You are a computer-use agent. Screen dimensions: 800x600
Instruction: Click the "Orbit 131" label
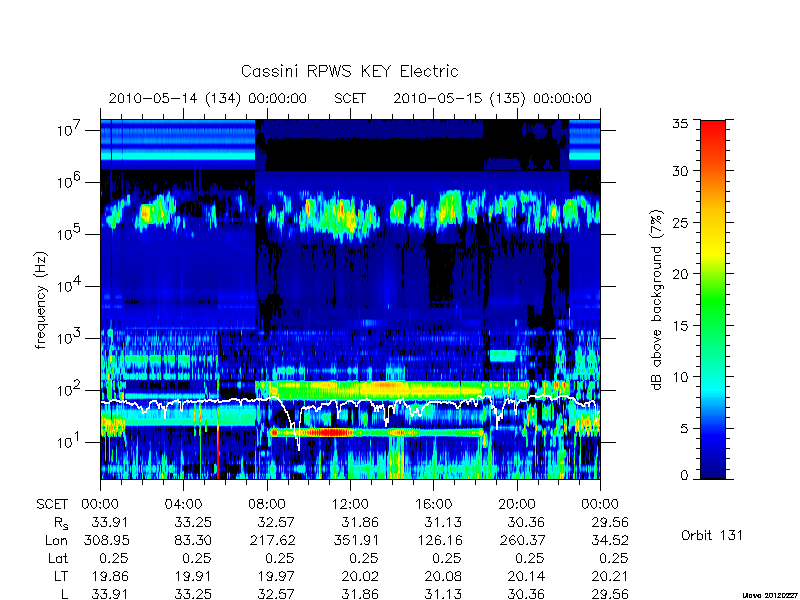click(712, 536)
